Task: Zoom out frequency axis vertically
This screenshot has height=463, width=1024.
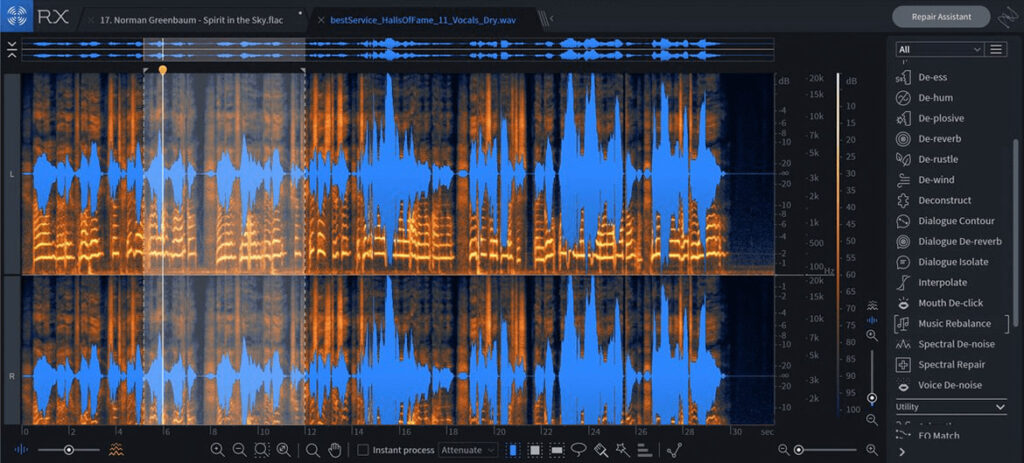Action: pos(872,419)
